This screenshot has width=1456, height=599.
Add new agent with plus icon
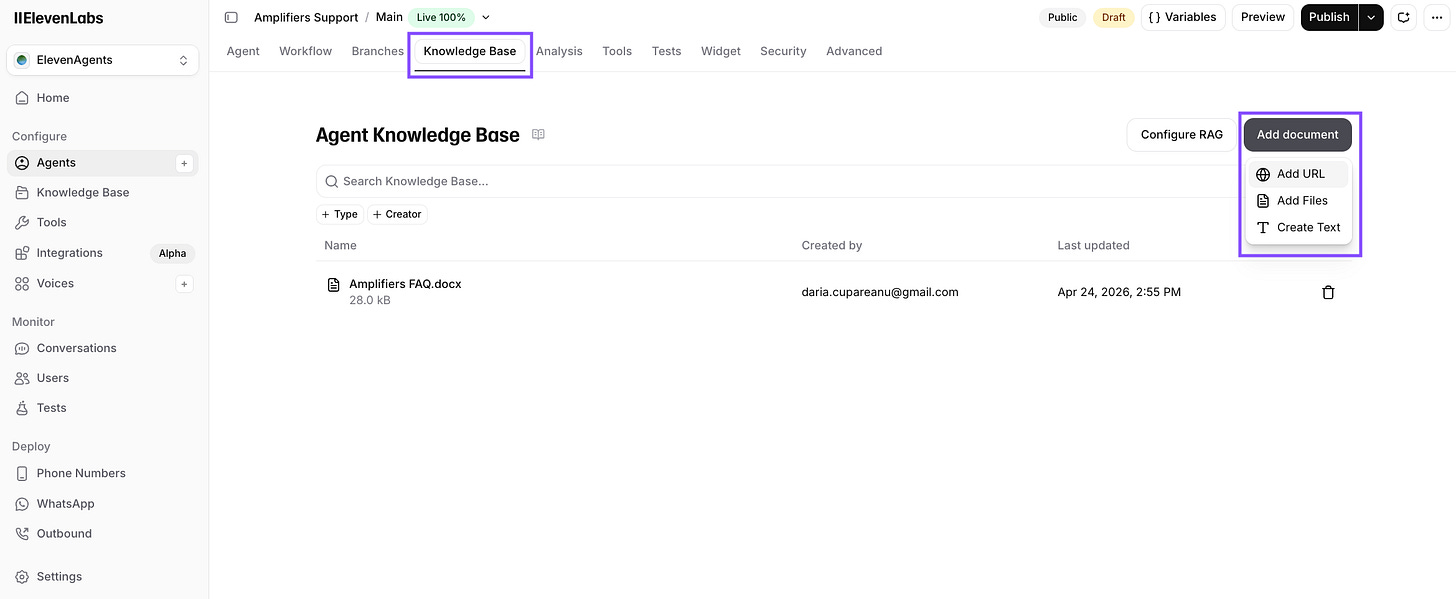pos(184,163)
